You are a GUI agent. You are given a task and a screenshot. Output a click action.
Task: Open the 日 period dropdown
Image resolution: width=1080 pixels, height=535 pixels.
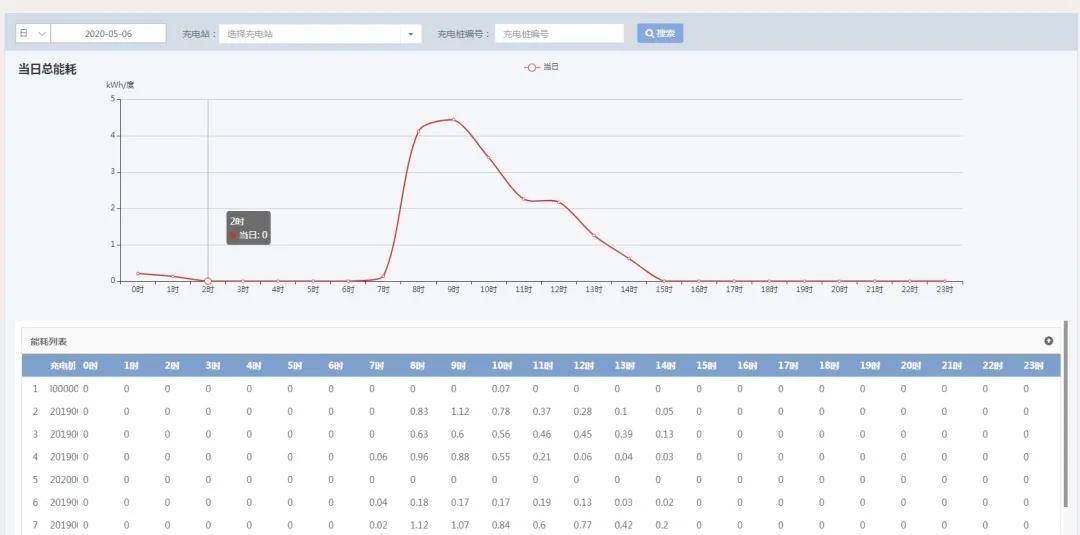tap(32, 33)
